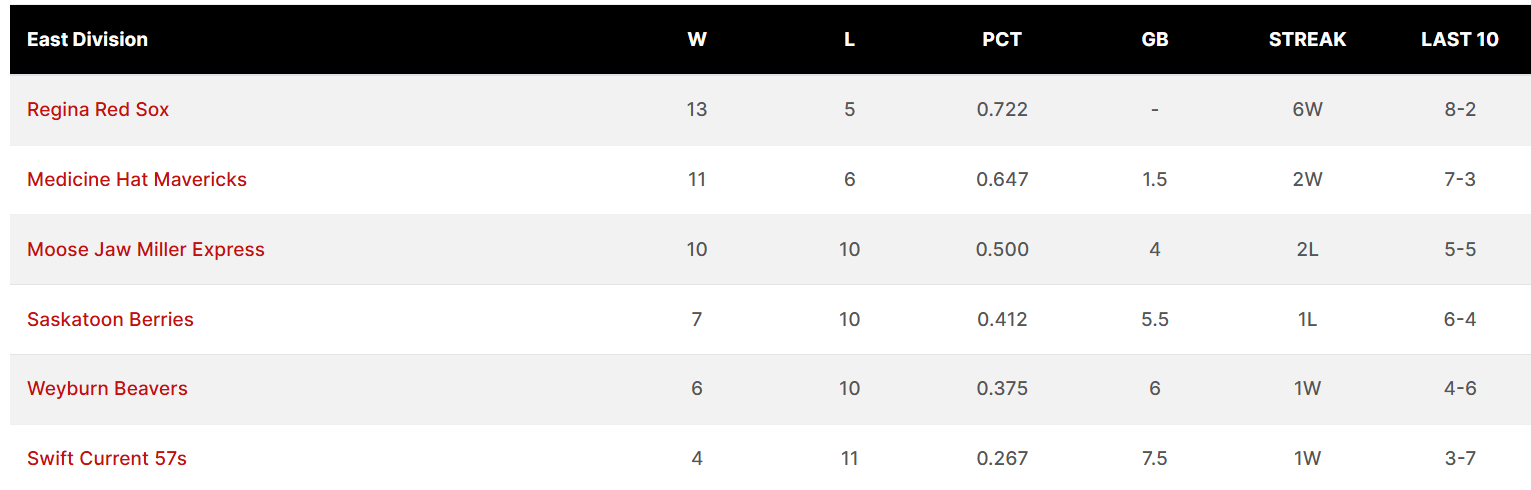
Task: Select Medicine Hat's 7-3 last ten cell
Action: pos(1460,180)
